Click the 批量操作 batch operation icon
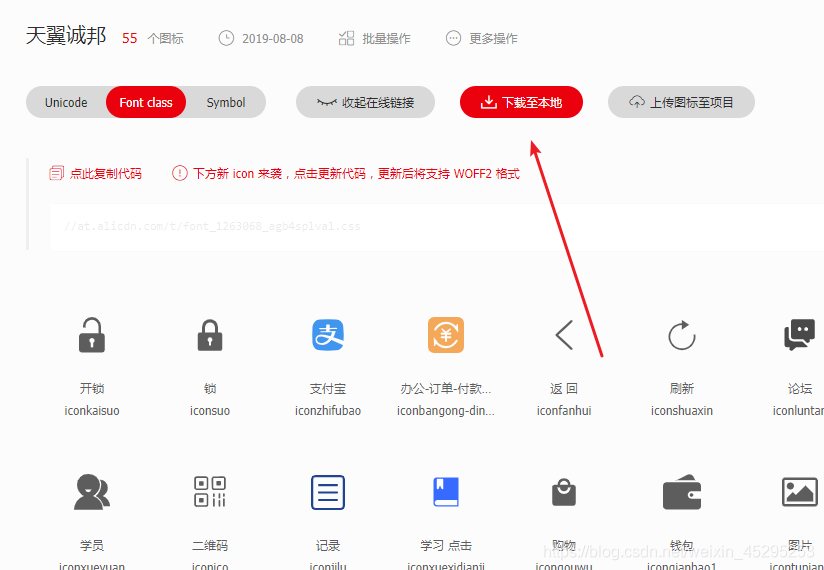This screenshot has height=570, width=824. tap(346, 38)
